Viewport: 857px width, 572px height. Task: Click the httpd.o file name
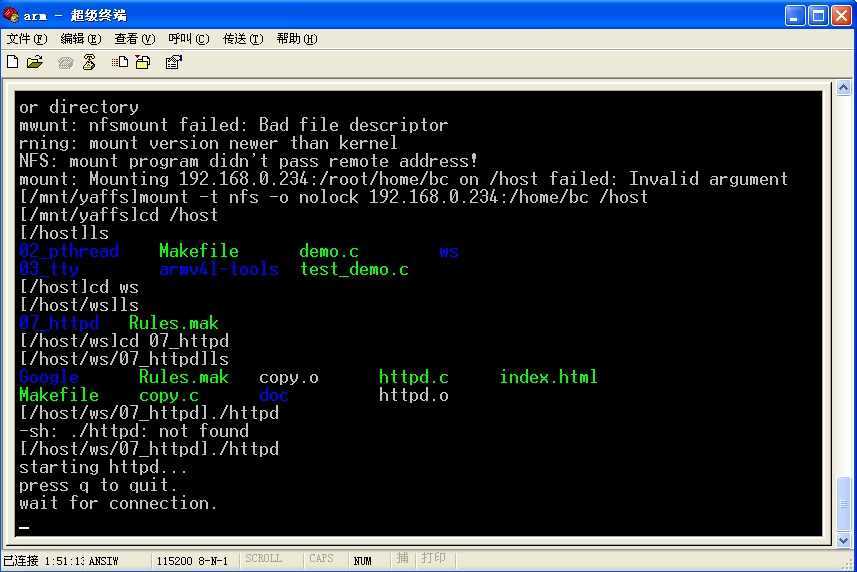tap(414, 395)
